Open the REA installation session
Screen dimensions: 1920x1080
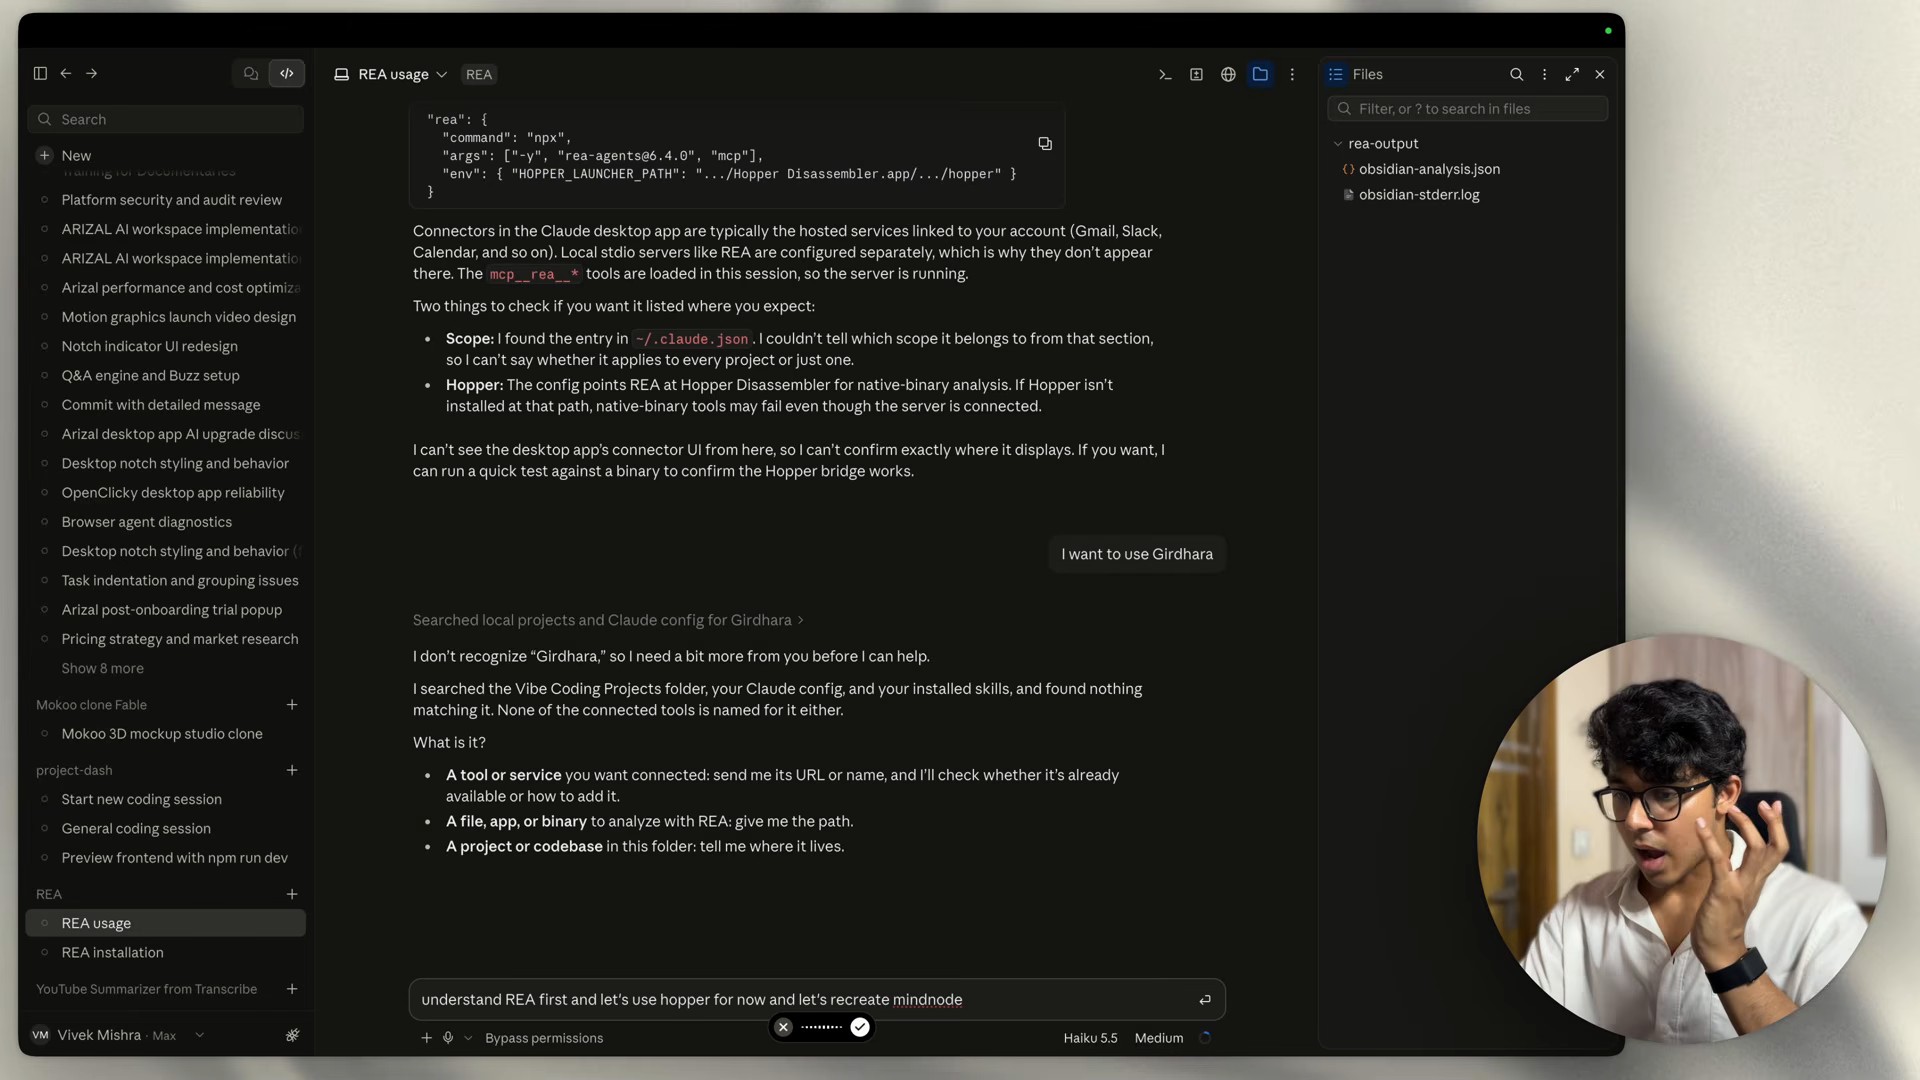click(x=165, y=953)
